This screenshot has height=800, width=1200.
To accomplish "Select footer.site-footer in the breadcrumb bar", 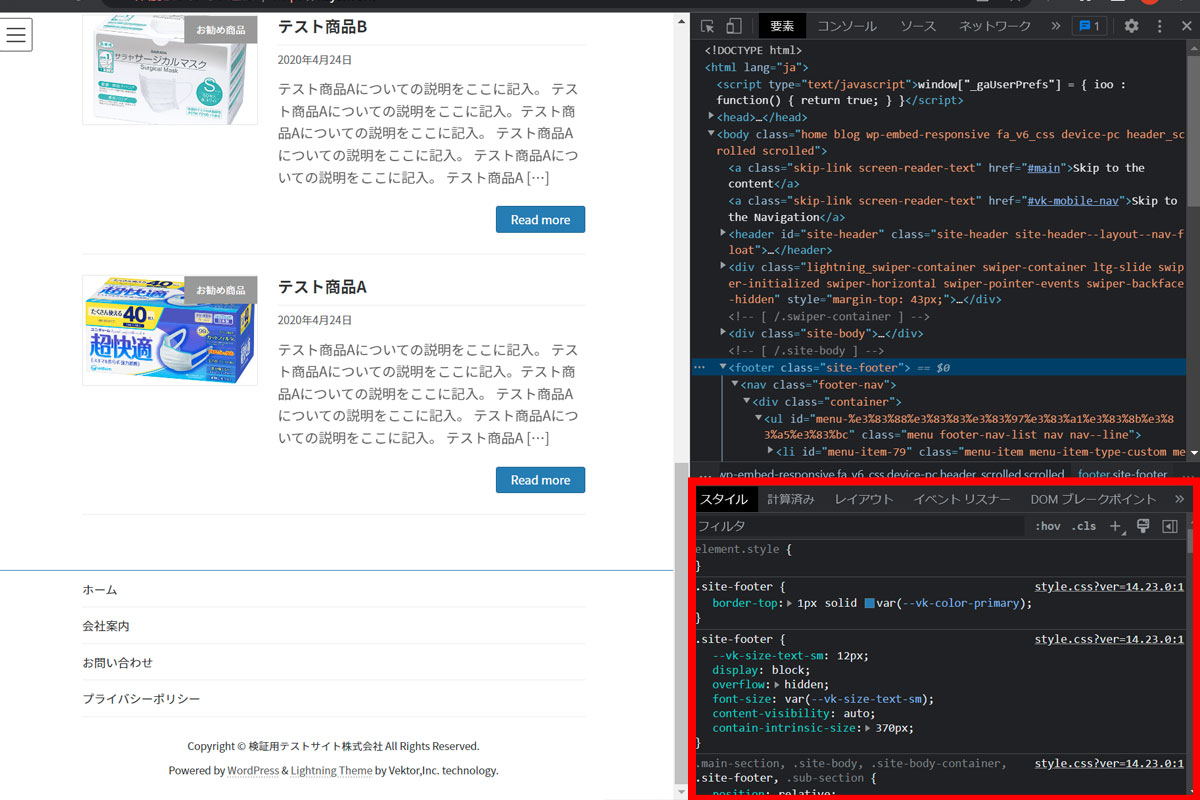I will pyautogui.click(x=1123, y=474).
